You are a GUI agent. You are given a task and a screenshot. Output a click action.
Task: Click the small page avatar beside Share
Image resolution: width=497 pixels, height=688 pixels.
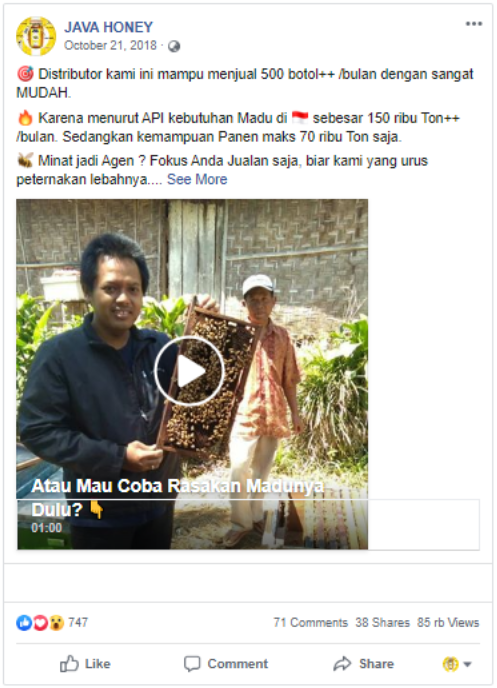pyautogui.click(x=451, y=664)
